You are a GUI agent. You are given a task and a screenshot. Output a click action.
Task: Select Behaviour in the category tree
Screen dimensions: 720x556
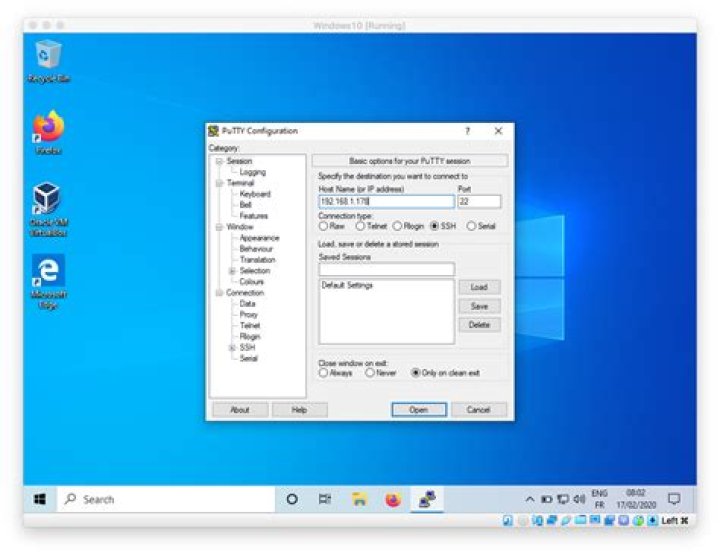click(x=256, y=249)
